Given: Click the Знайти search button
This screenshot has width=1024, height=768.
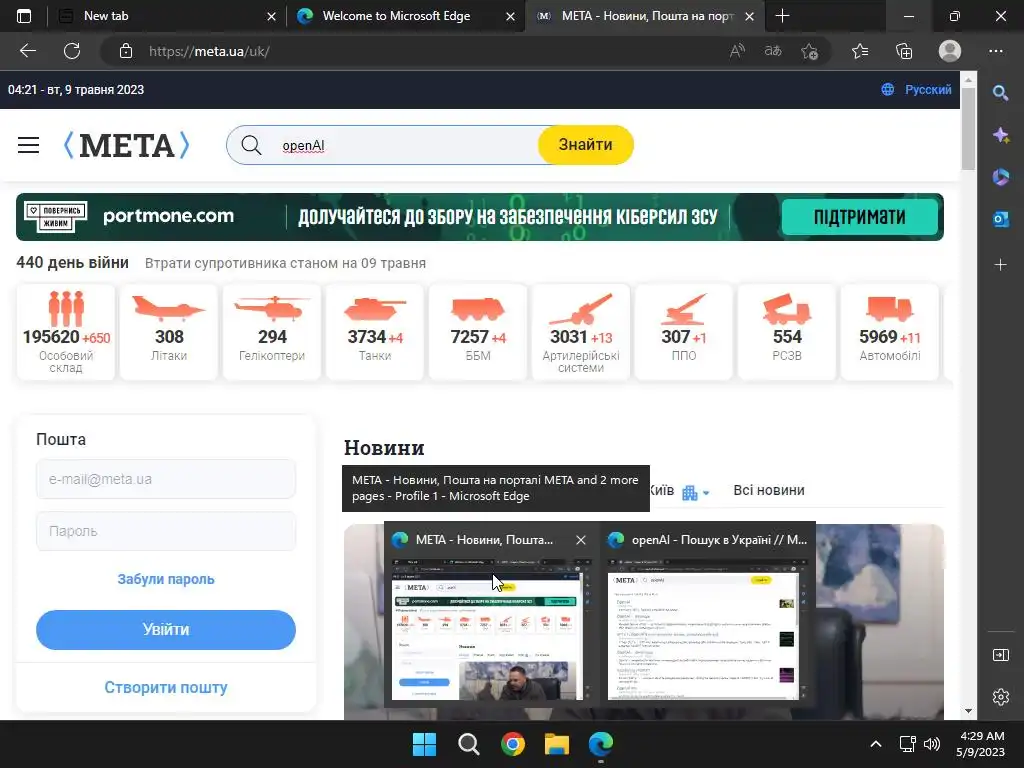Looking at the screenshot, I should 586,145.
